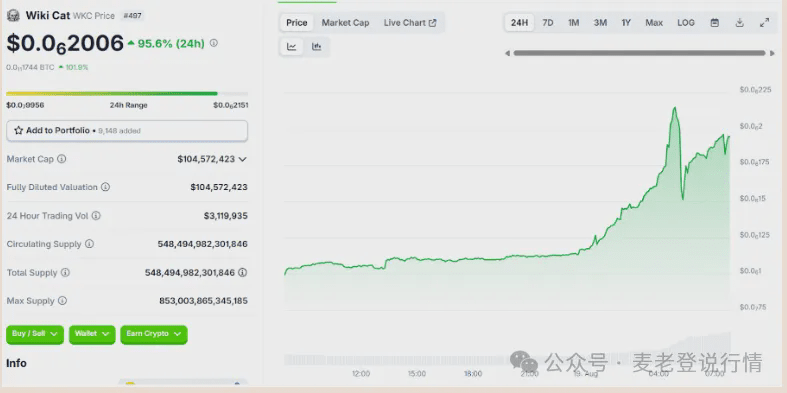Select 24H time range

click(x=519, y=23)
